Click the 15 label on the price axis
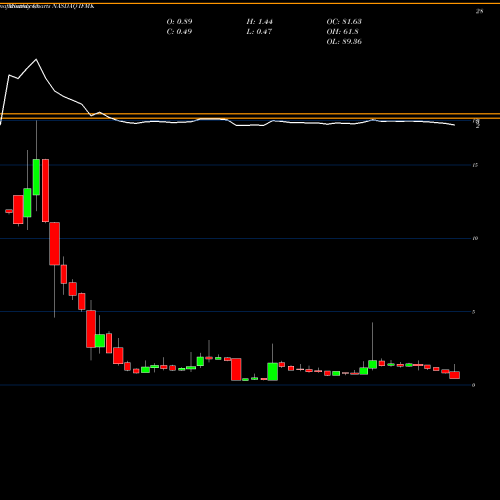 (475, 165)
